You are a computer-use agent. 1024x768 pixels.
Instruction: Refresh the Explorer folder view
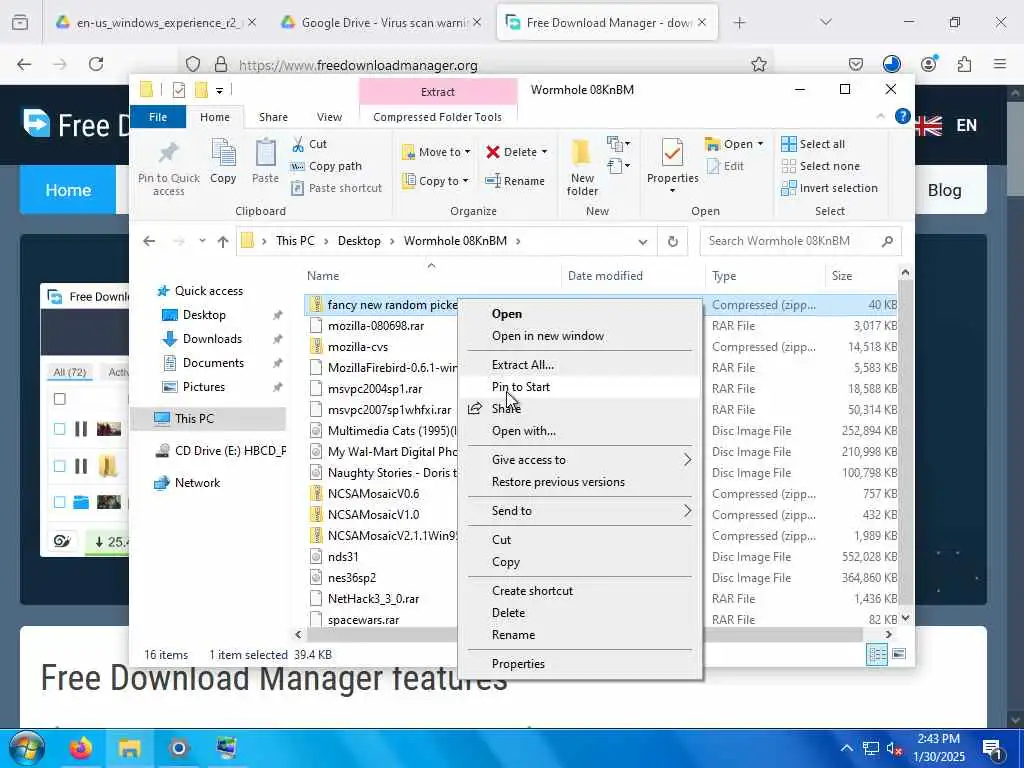point(673,241)
